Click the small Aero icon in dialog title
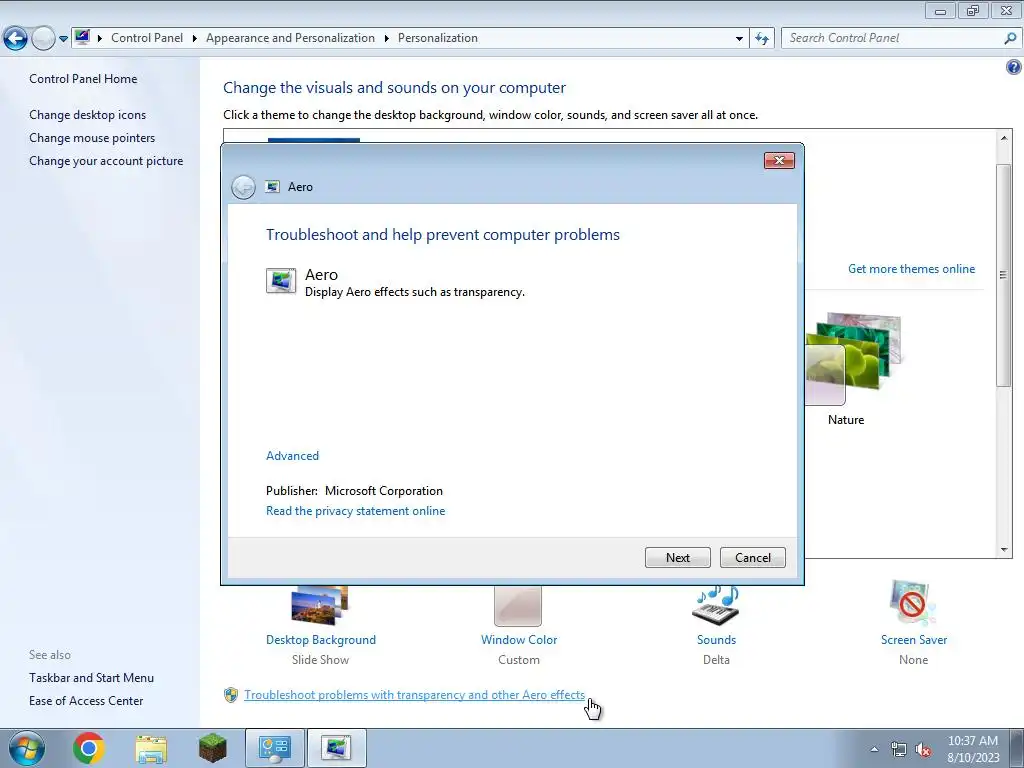This screenshot has height=768, width=1024. click(x=272, y=187)
